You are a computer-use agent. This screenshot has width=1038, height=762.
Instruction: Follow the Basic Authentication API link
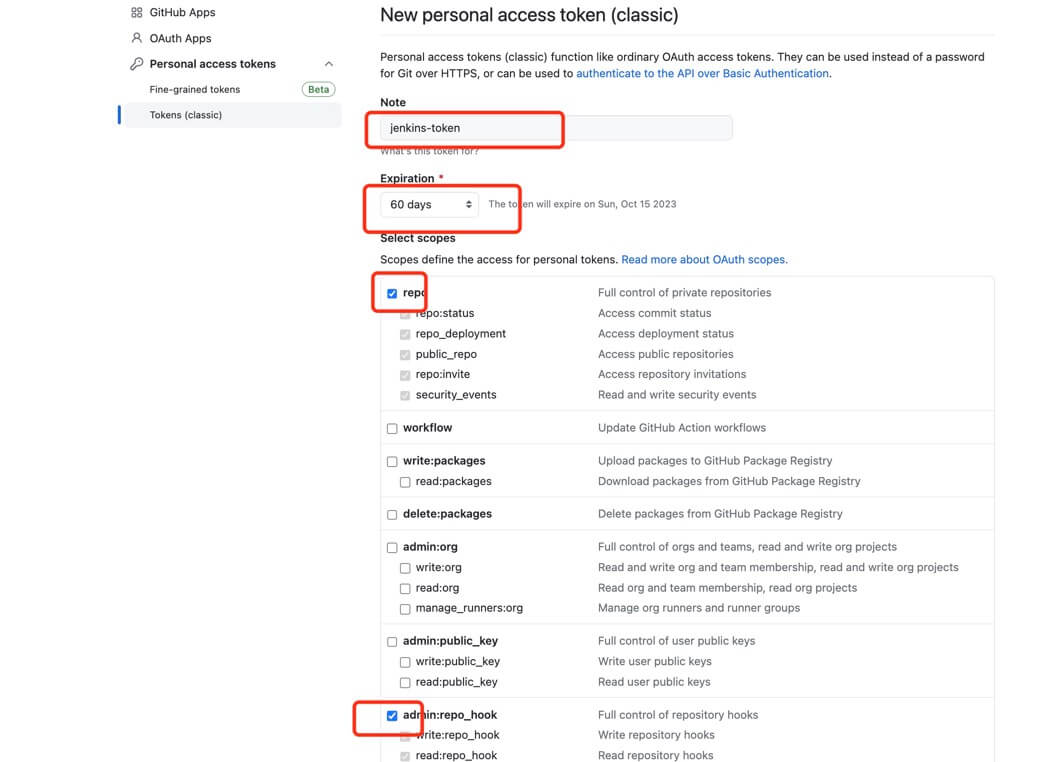702,74
